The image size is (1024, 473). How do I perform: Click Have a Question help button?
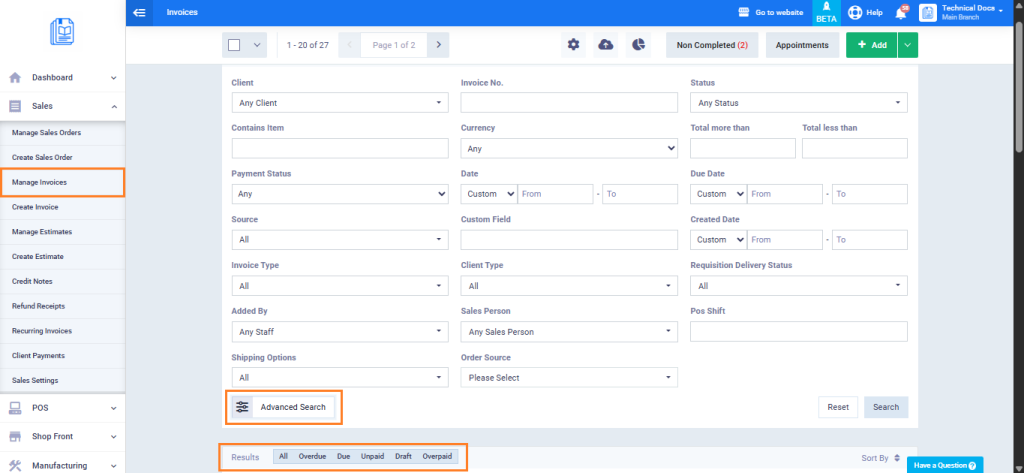(x=945, y=465)
